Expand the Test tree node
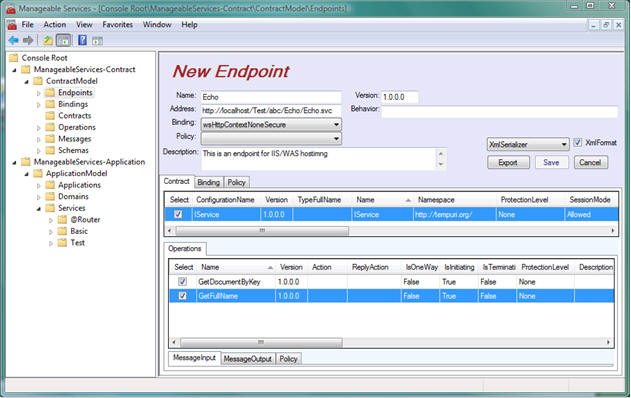 click(51, 243)
